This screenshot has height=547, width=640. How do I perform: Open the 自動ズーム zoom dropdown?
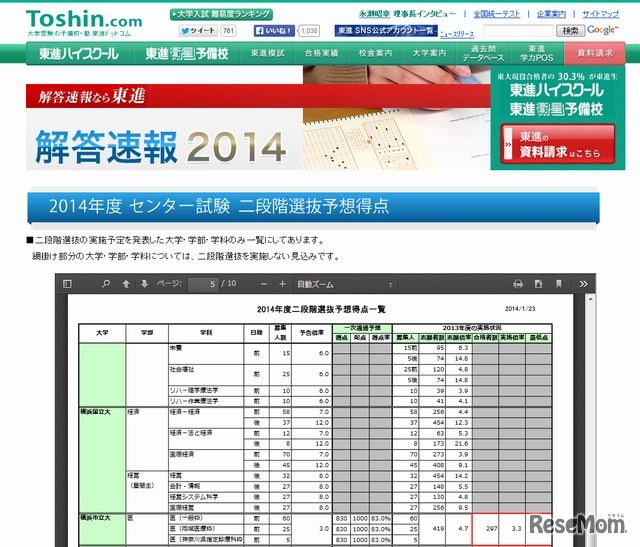click(345, 284)
